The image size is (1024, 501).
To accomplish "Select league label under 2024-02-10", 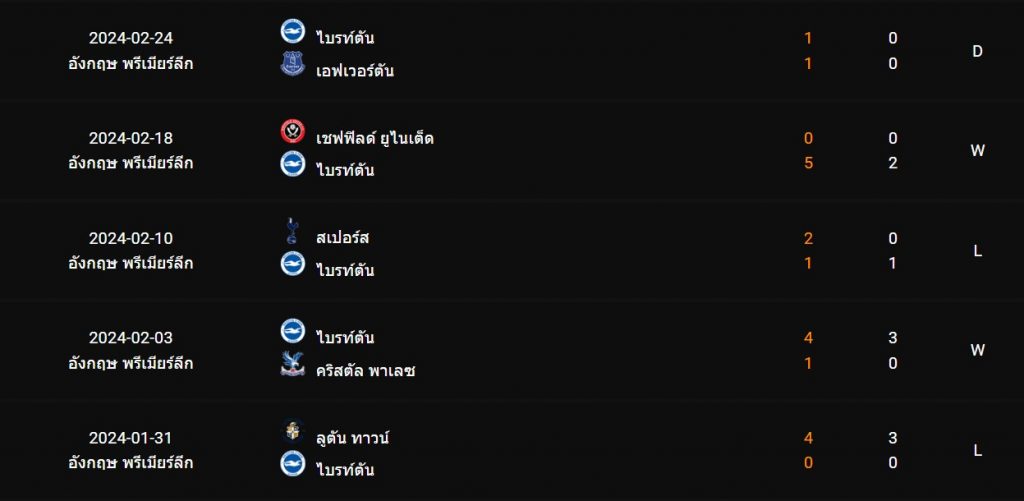I will click(131, 263).
